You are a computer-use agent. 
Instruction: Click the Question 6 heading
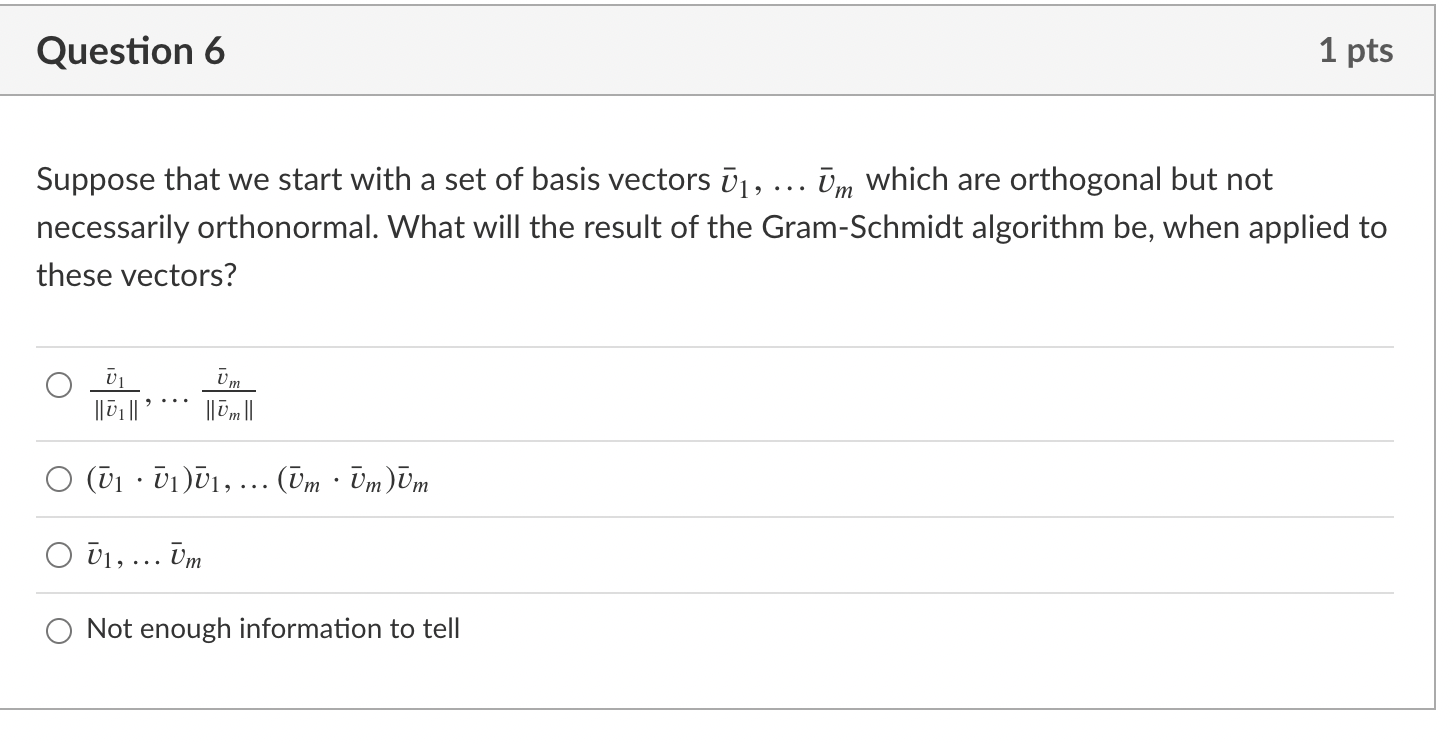pyautogui.click(x=128, y=49)
